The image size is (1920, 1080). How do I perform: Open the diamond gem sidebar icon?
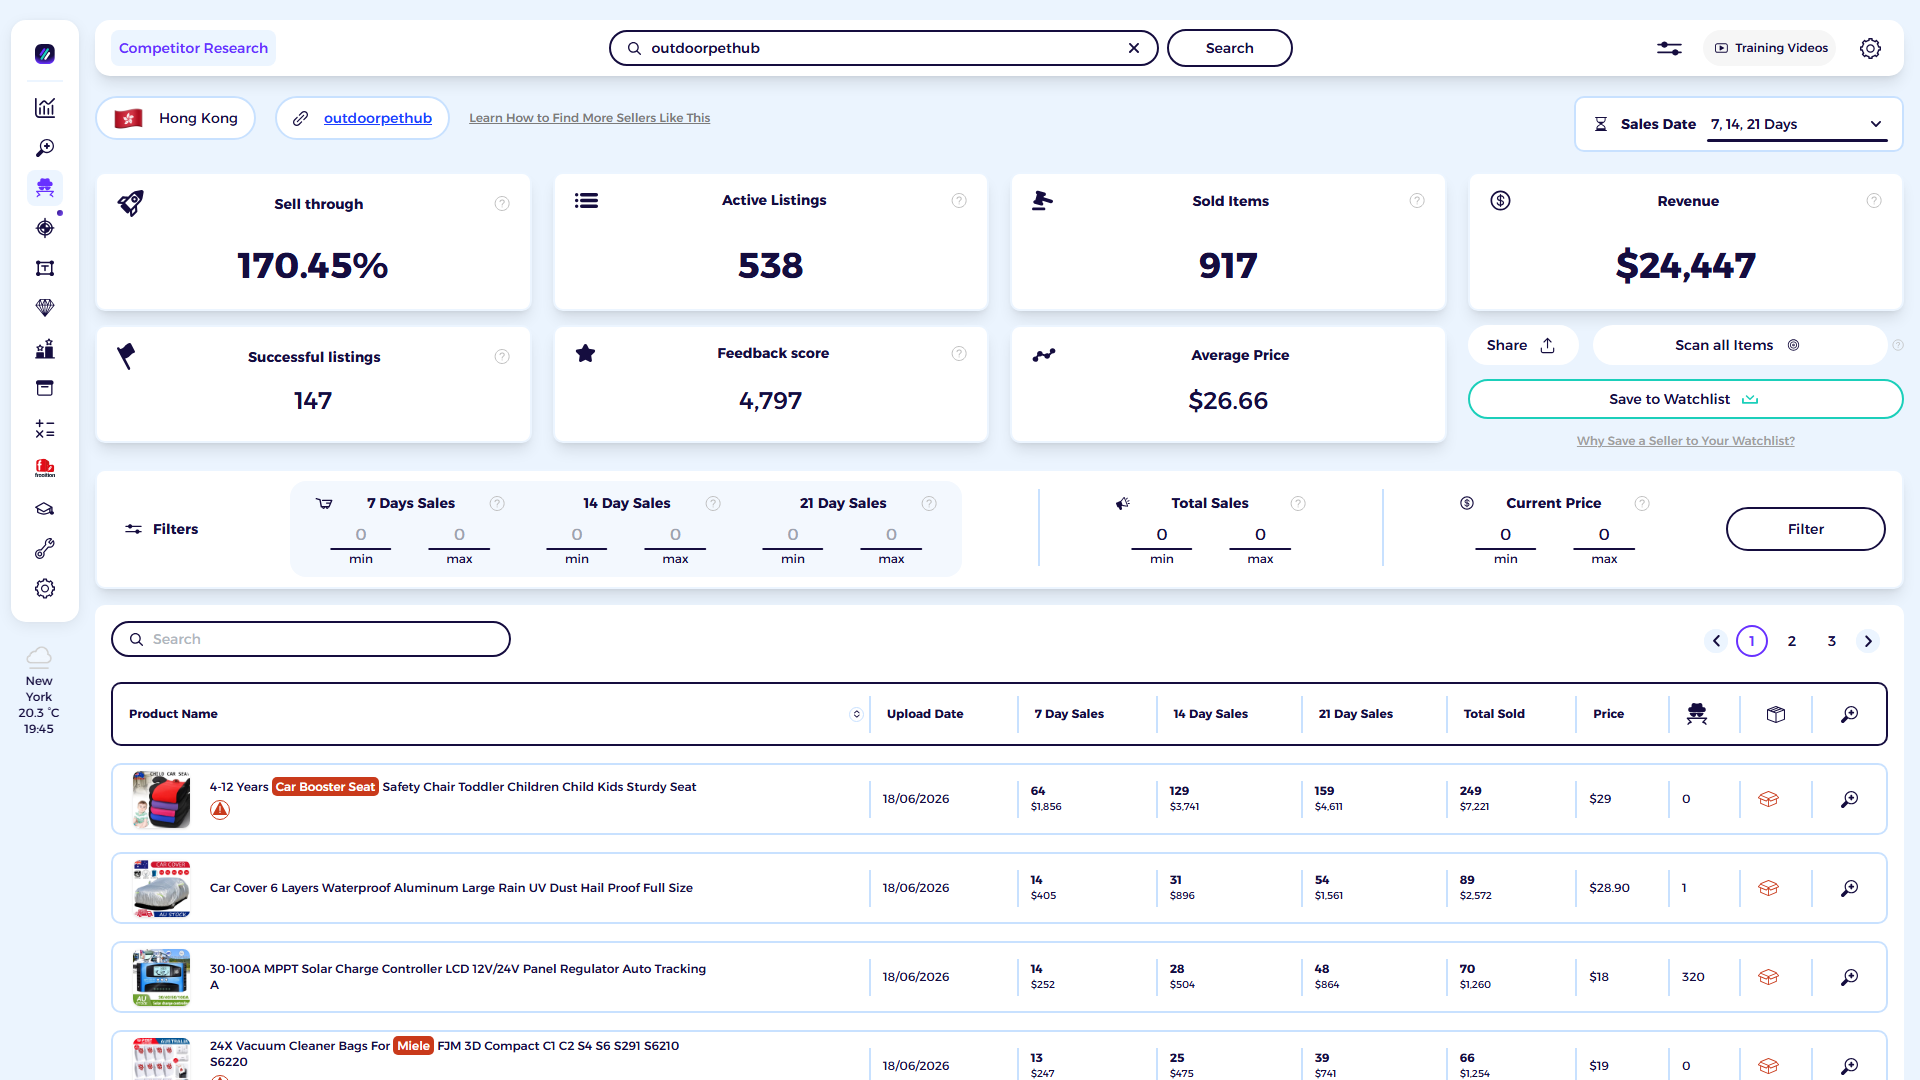pos(45,308)
